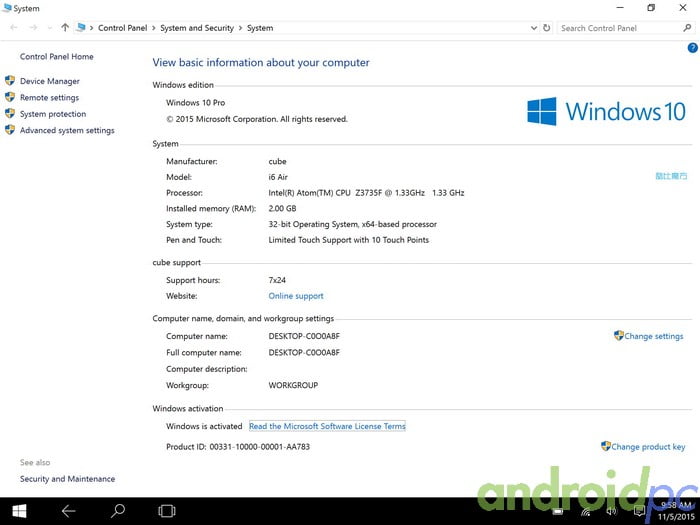Click the forward navigation arrow
The height and width of the screenshot is (525, 700).
33,28
